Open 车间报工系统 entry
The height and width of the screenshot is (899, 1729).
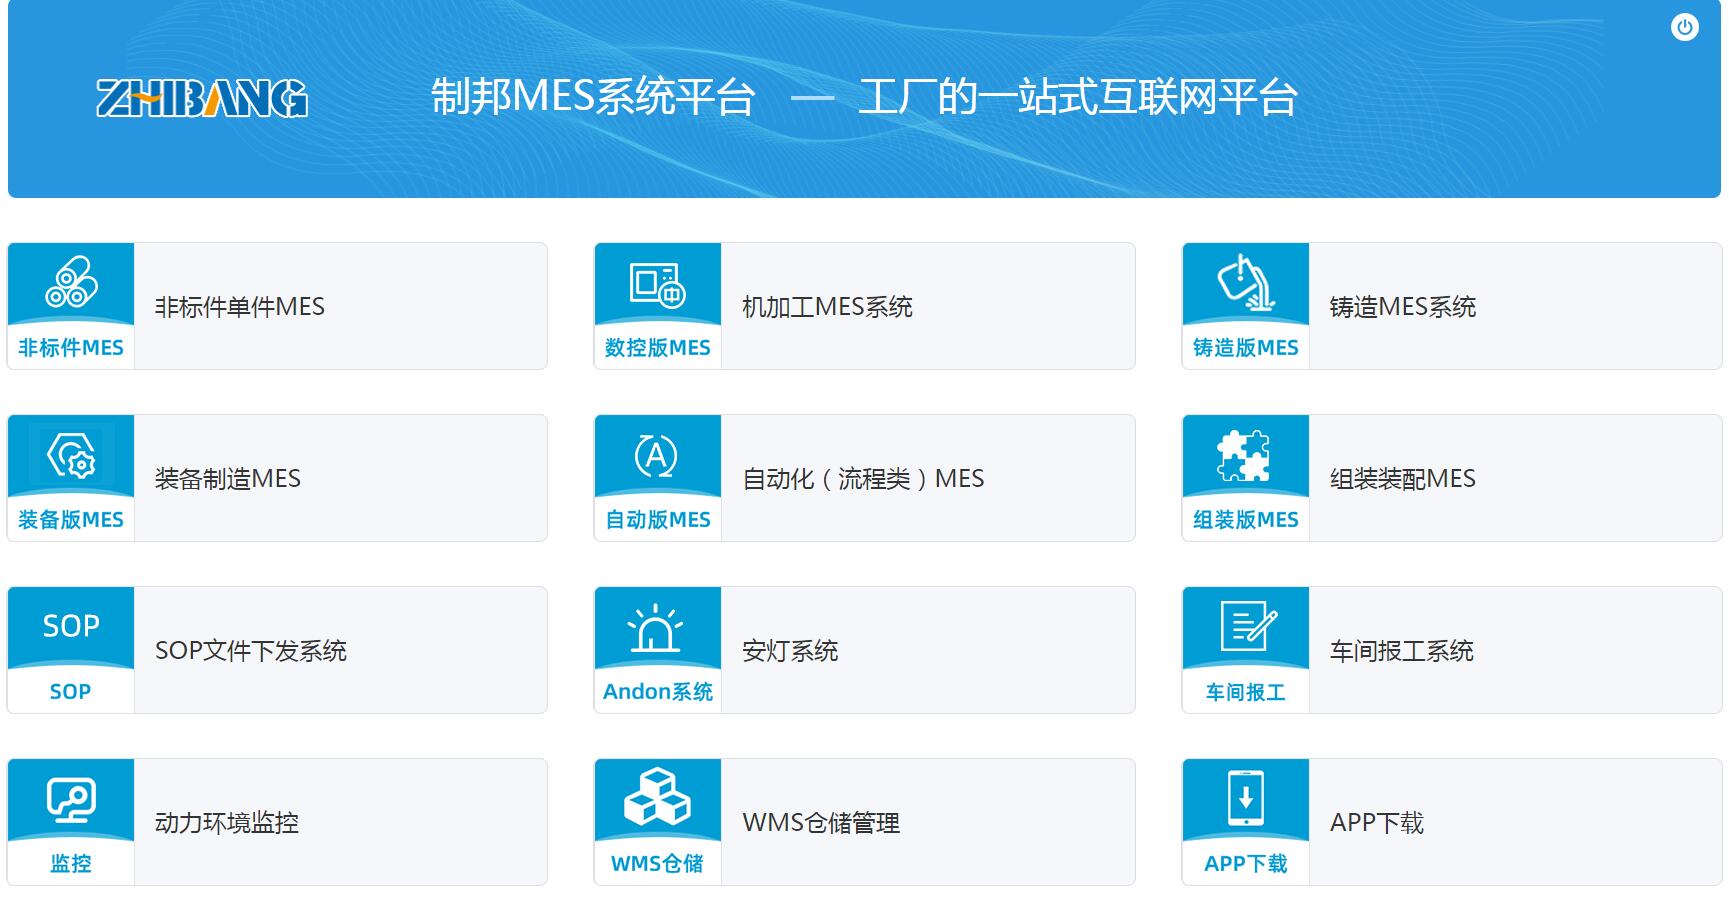pos(1401,651)
